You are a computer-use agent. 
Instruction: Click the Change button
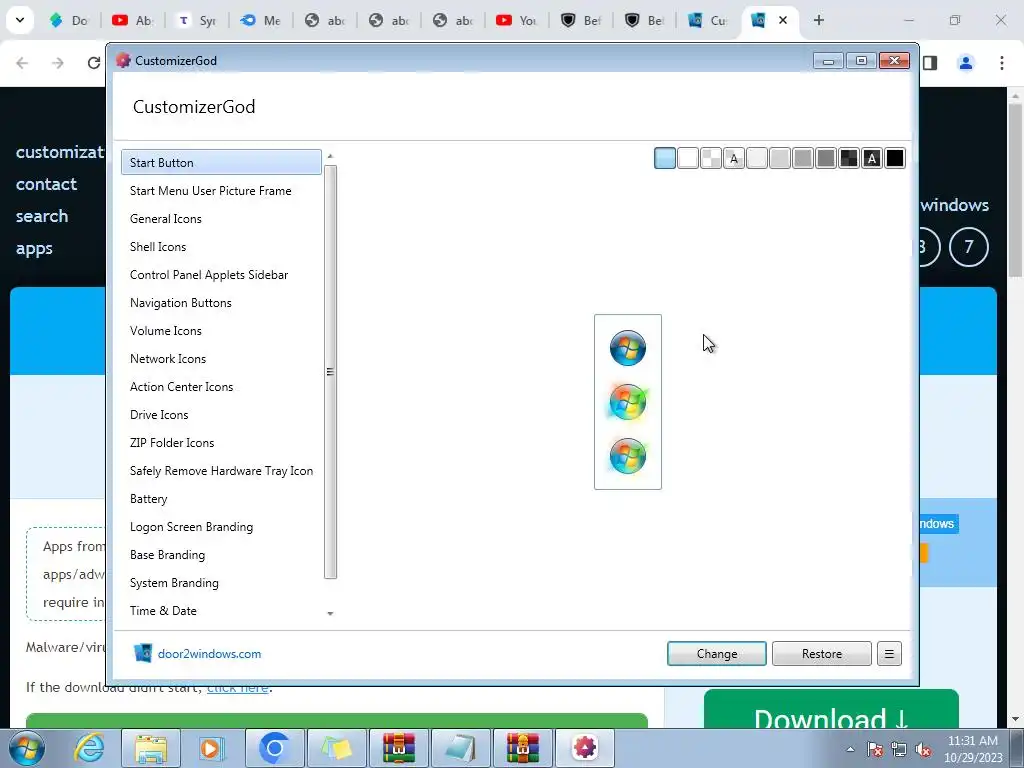tap(716, 654)
